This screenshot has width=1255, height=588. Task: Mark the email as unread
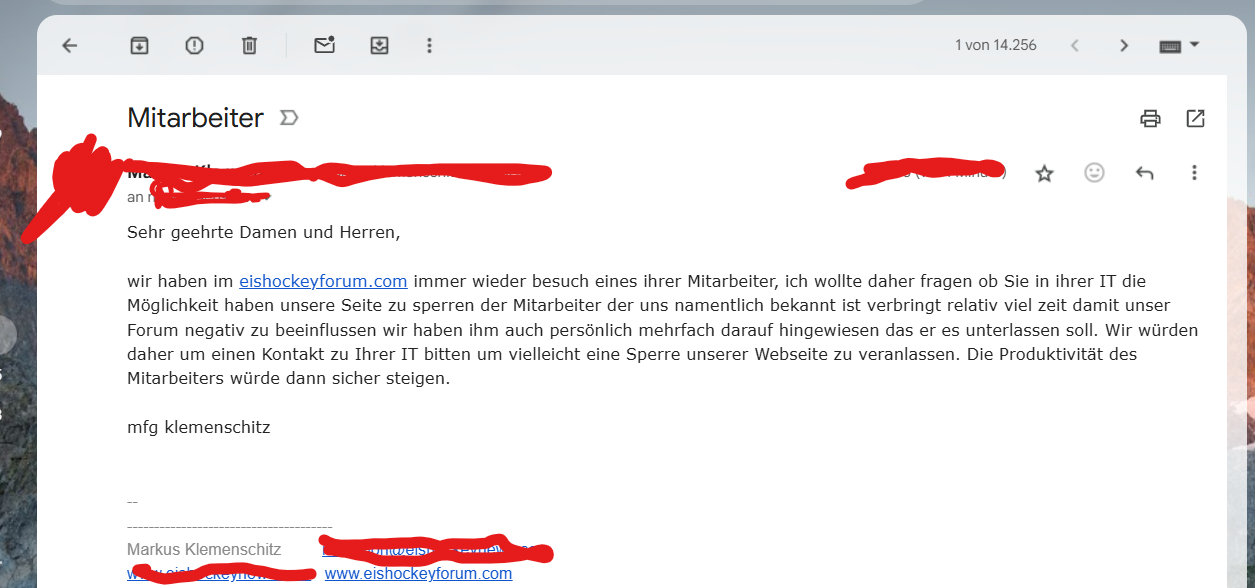click(x=324, y=45)
